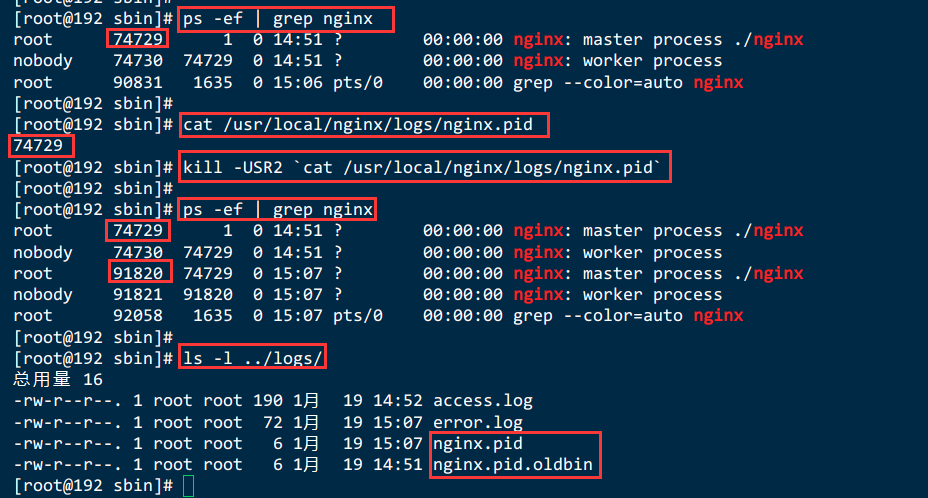Click PID 74729 in first ps output

(138, 40)
